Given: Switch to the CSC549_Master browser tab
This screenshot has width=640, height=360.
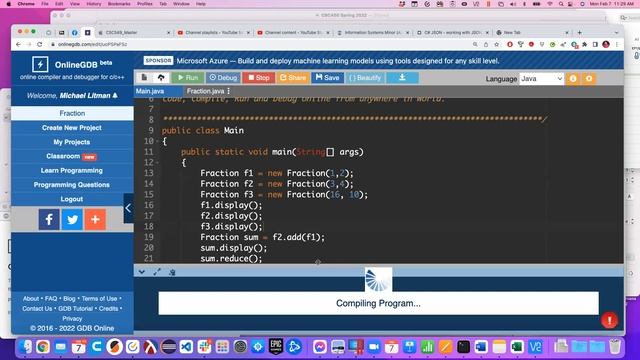Looking at the screenshot, I should [x=133, y=32].
